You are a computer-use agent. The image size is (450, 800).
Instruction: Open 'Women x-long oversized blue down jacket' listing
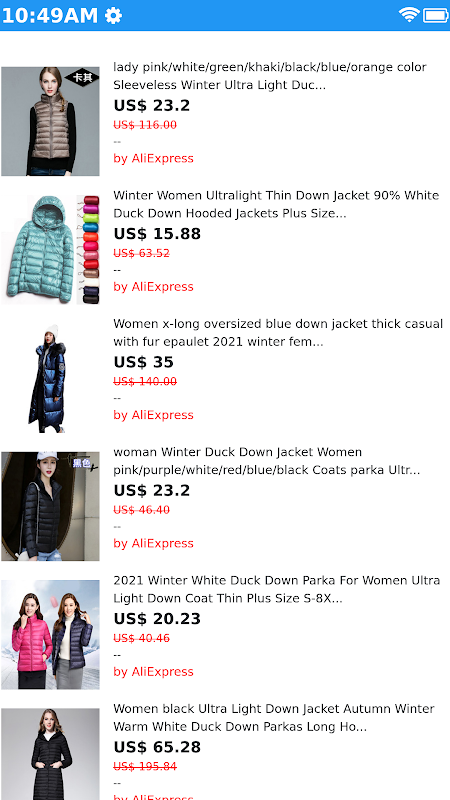tap(278, 333)
